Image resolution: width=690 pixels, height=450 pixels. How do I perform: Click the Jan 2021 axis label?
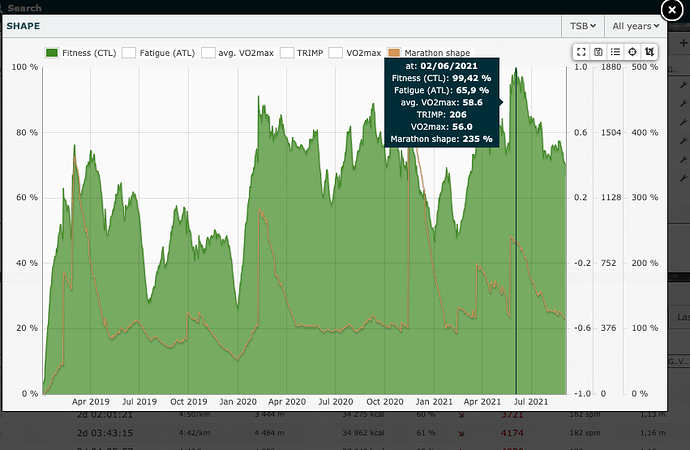pyautogui.click(x=434, y=402)
